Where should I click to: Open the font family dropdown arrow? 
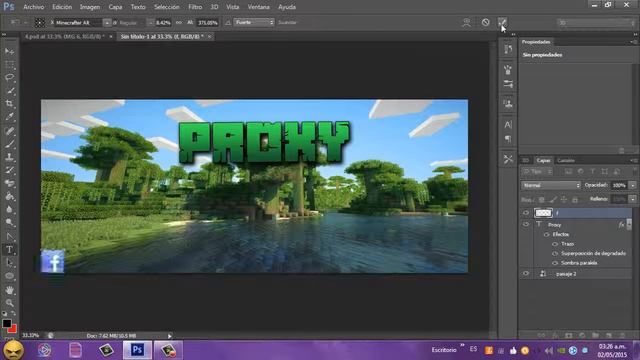point(107,23)
